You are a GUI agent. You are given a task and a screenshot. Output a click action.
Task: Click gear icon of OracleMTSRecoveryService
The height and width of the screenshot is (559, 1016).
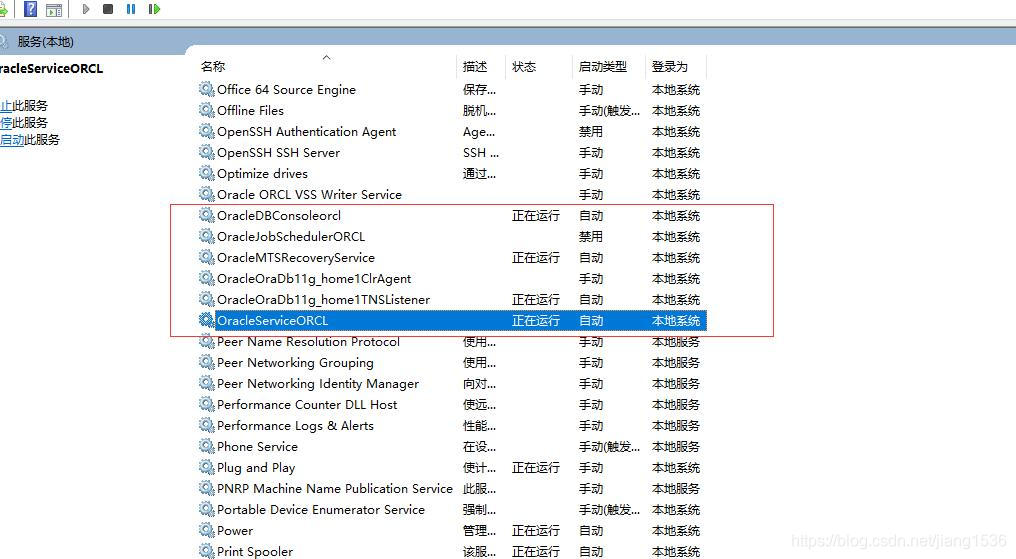(x=207, y=257)
